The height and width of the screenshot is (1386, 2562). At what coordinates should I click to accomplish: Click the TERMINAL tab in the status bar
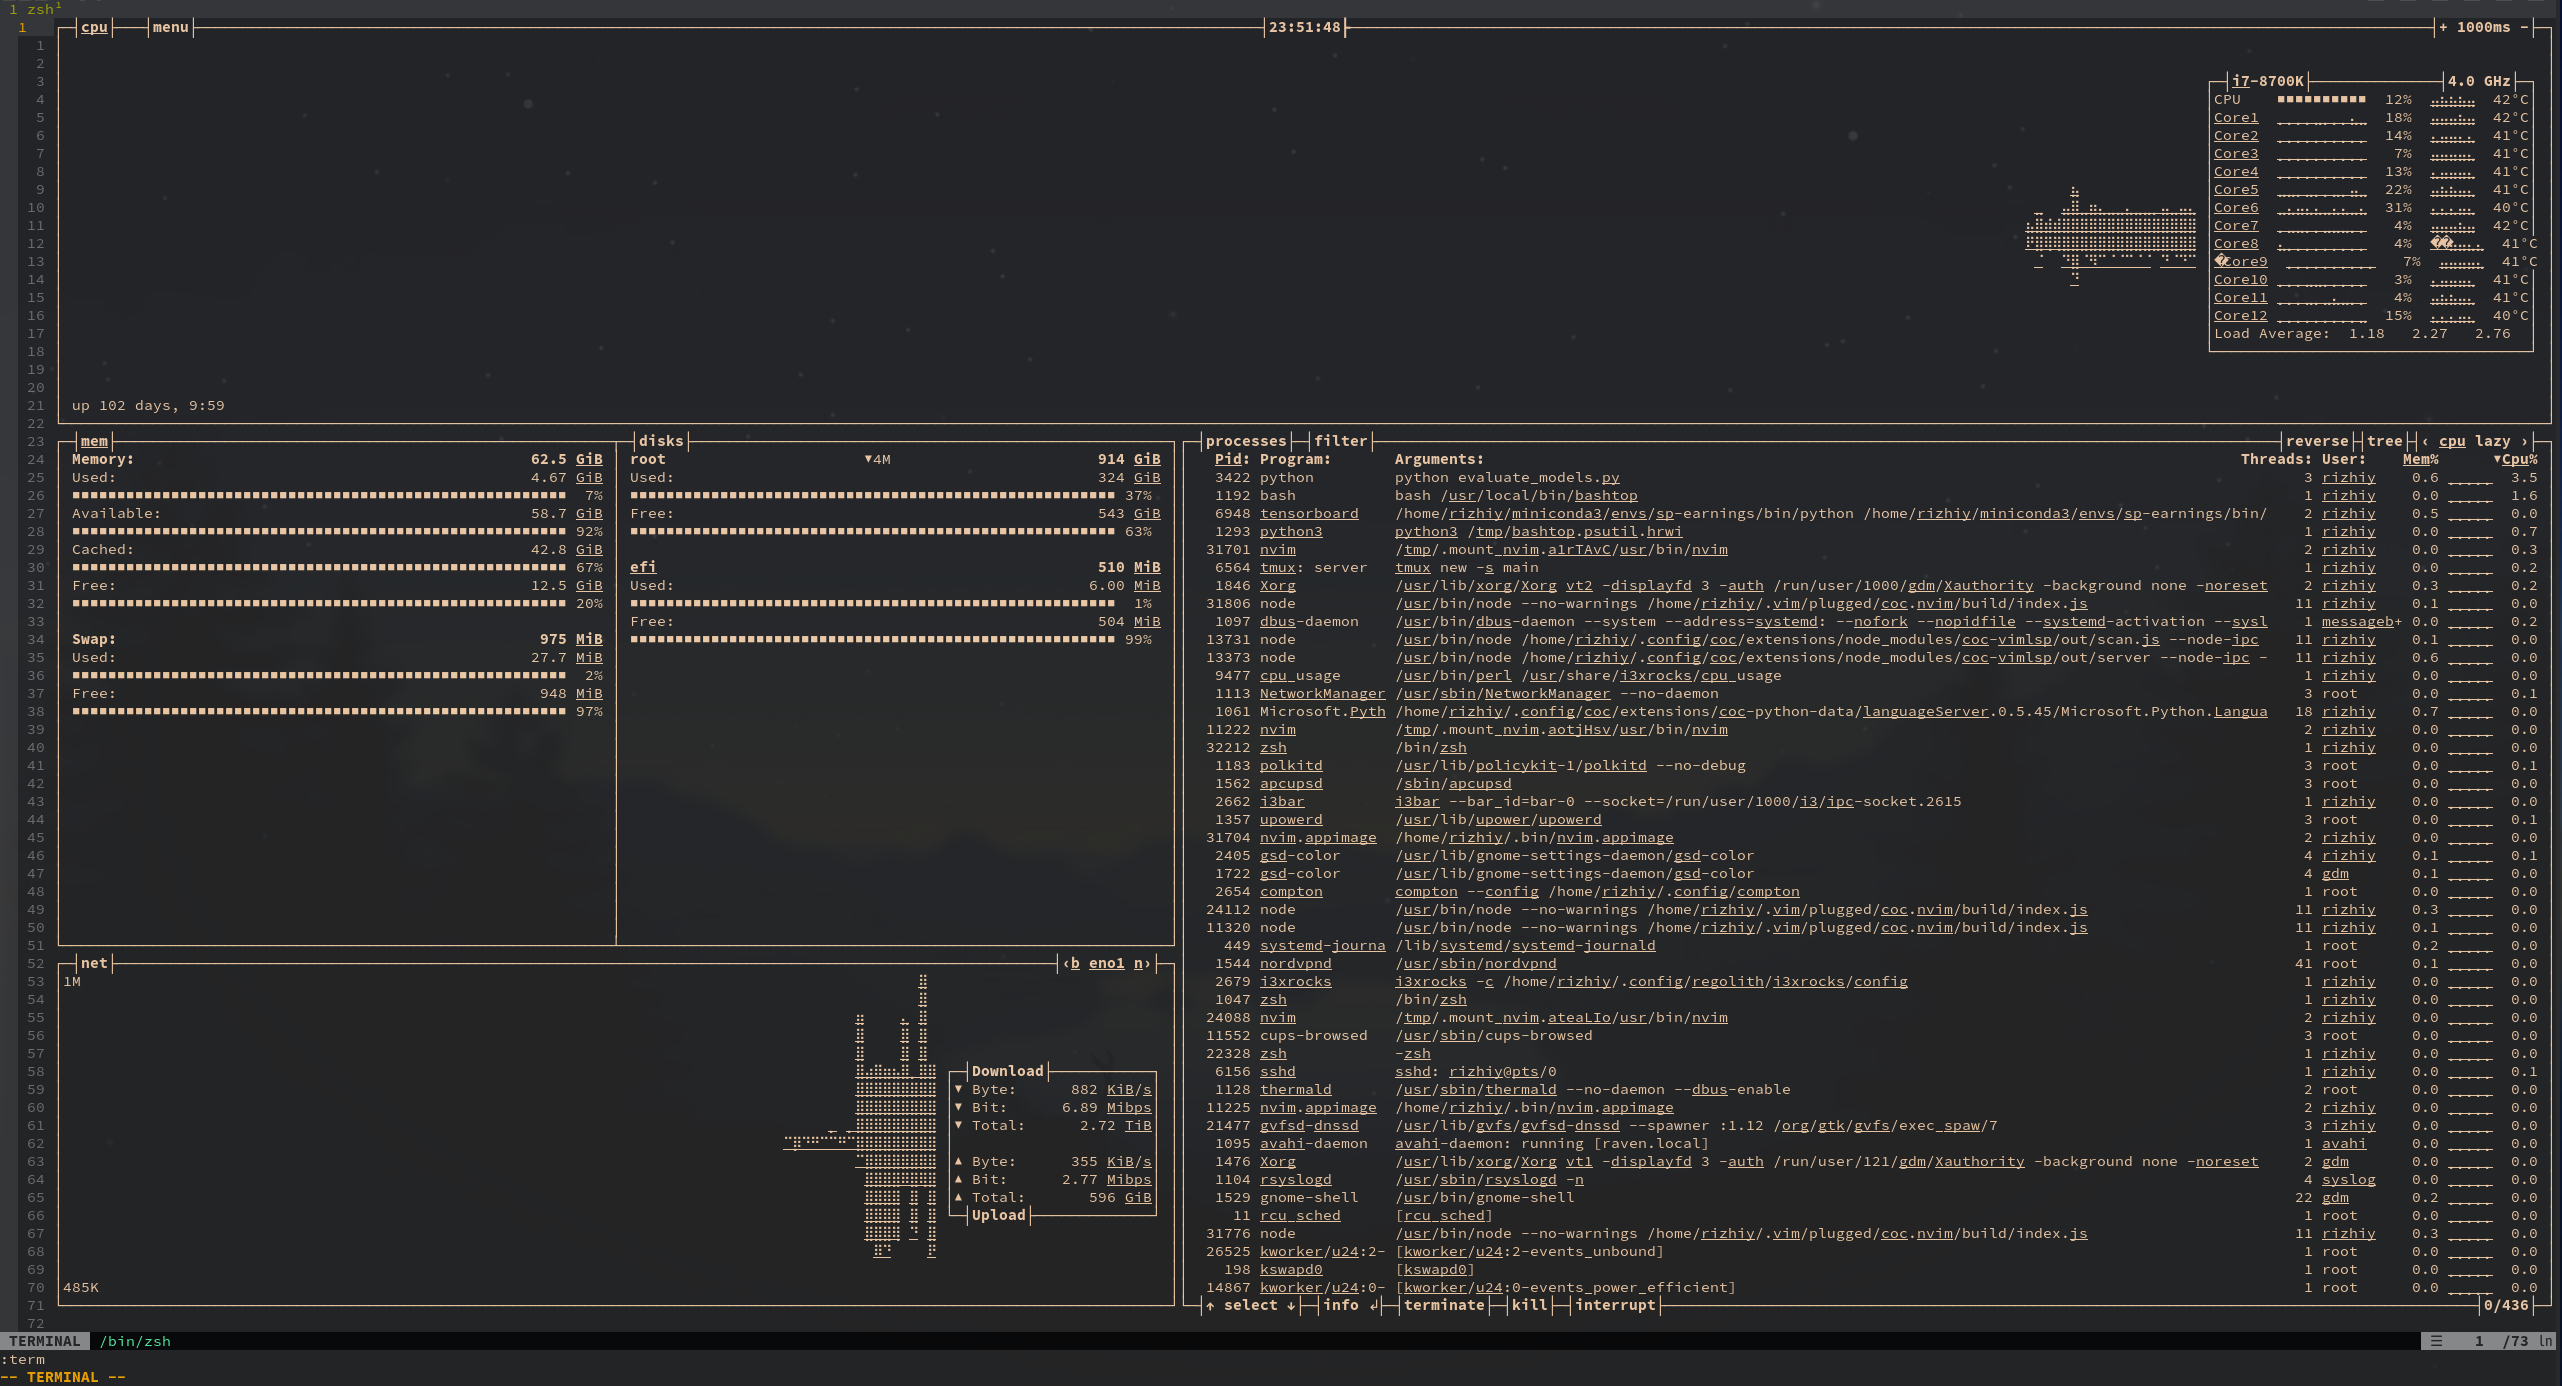(x=42, y=1341)
